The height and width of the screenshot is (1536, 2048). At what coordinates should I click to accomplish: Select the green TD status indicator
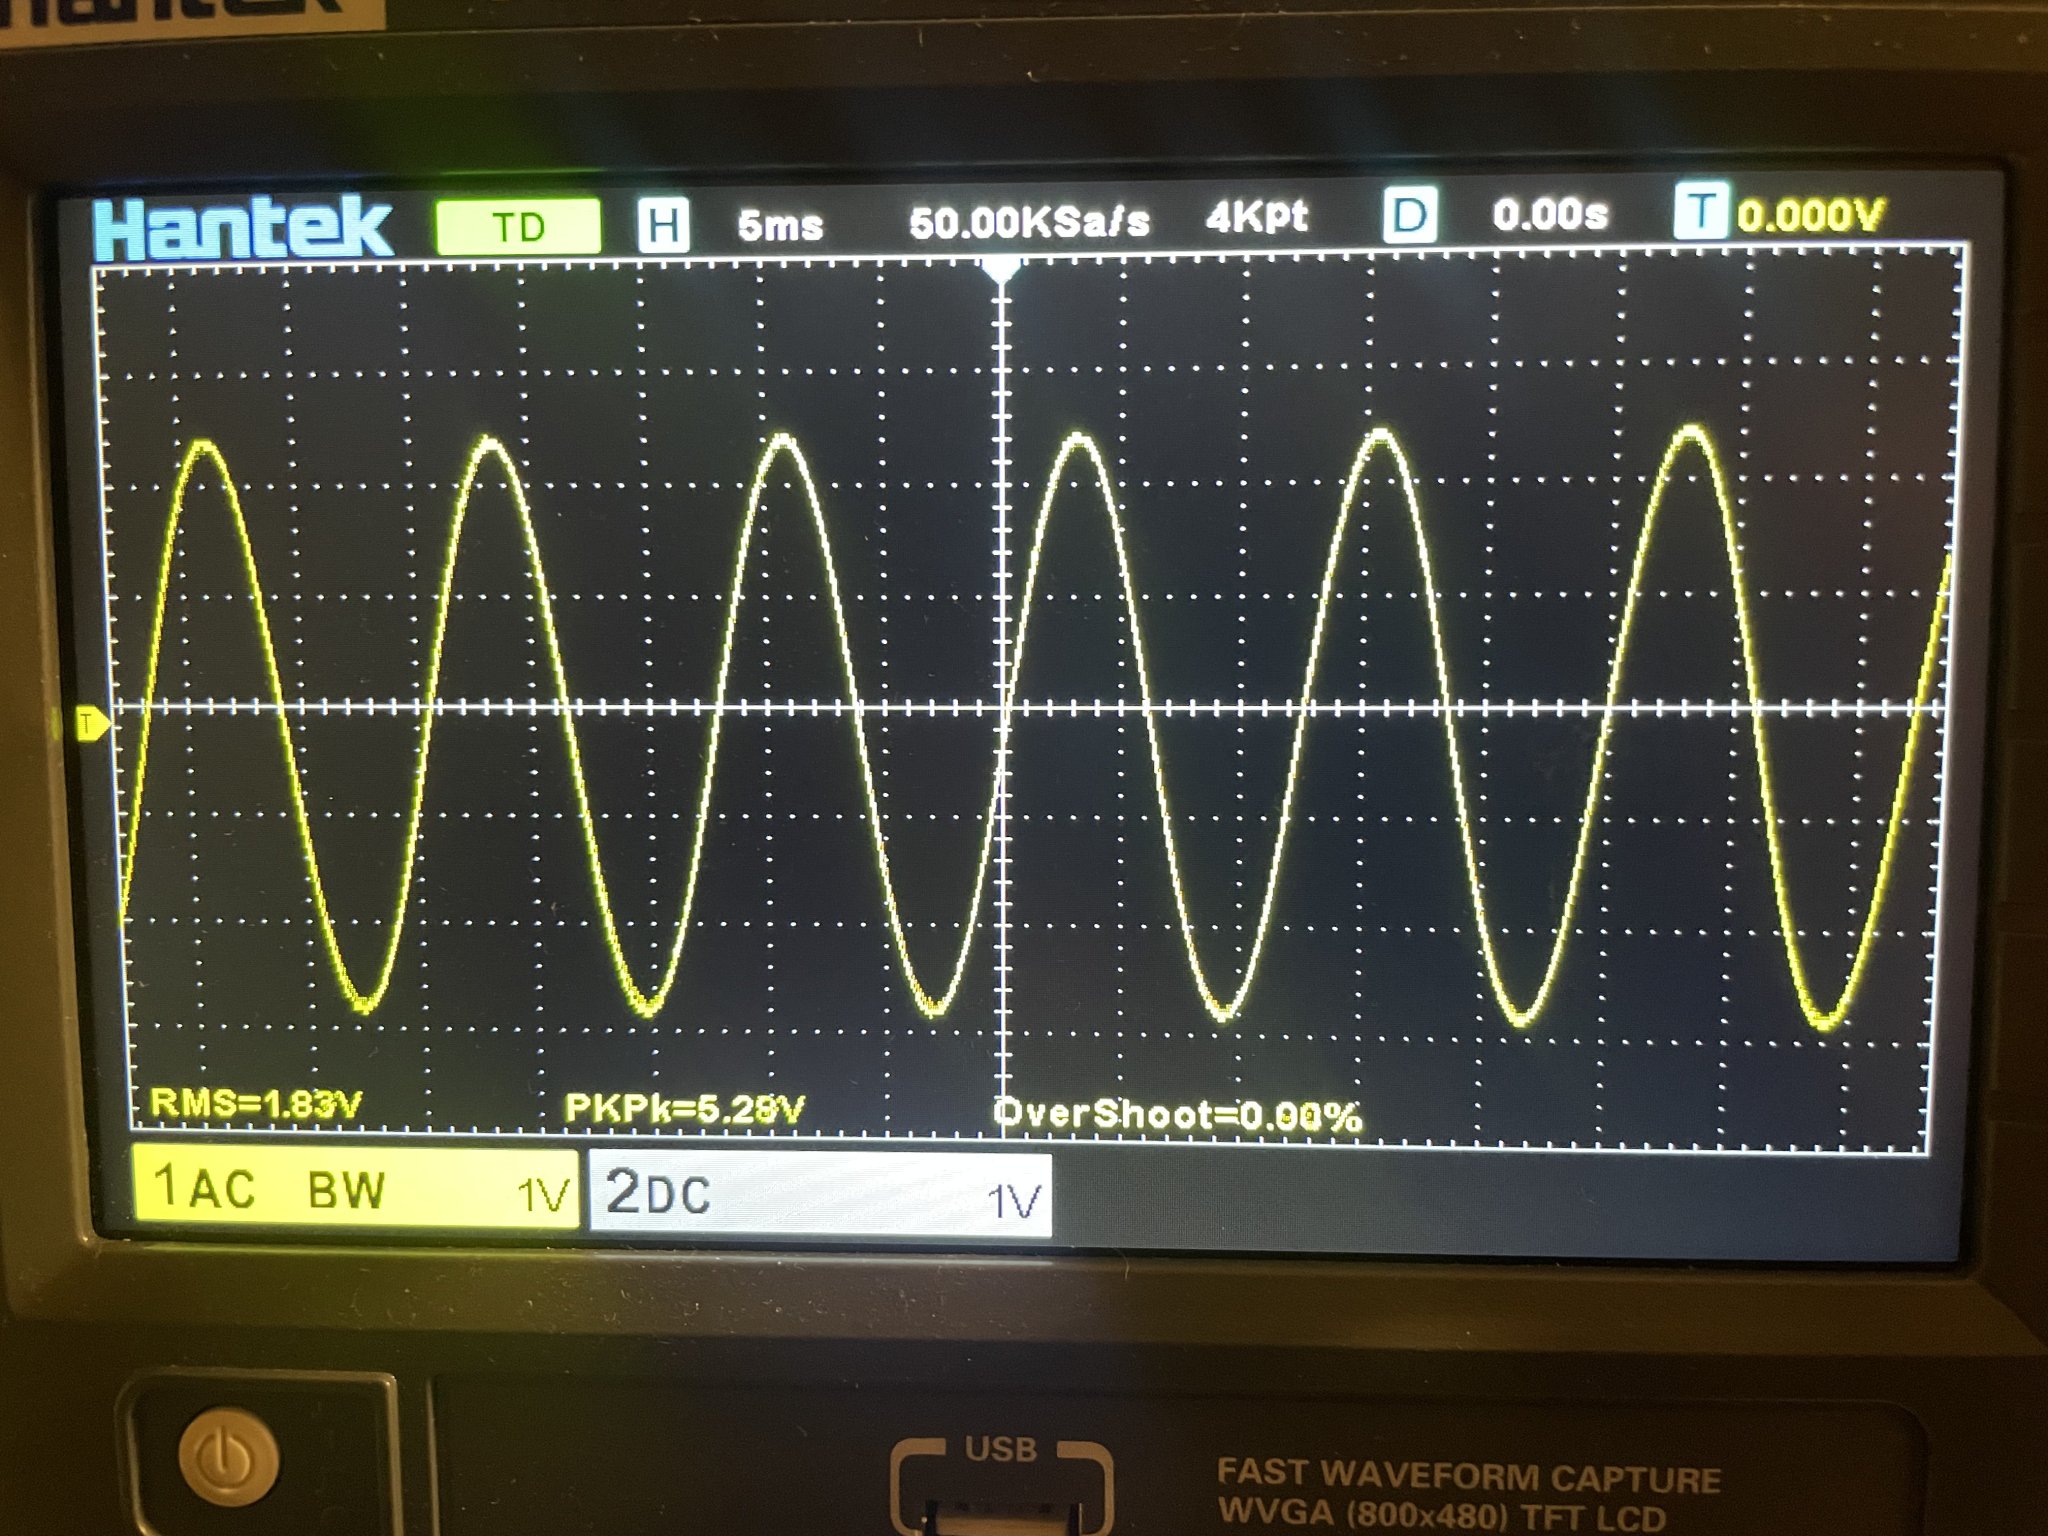point(518,226)
